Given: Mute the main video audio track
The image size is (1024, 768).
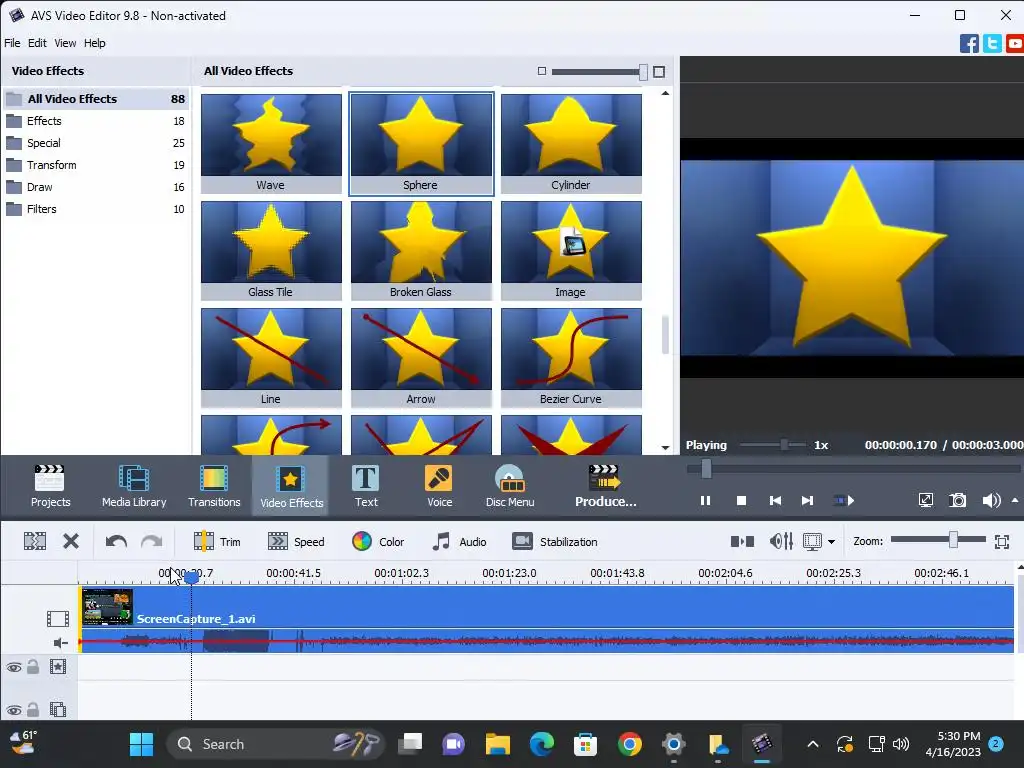Looking at the screenshot, I should tap(60, 643).
